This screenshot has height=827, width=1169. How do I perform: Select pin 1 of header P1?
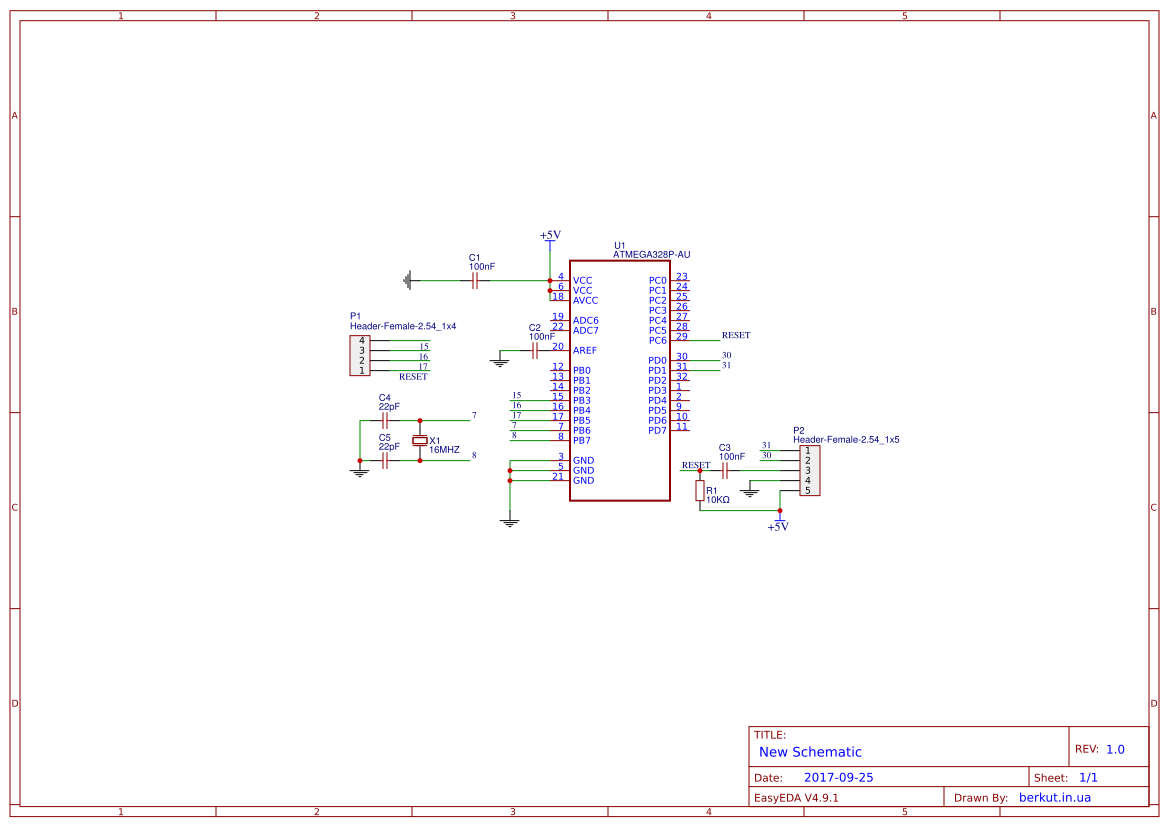coord(362,369)
